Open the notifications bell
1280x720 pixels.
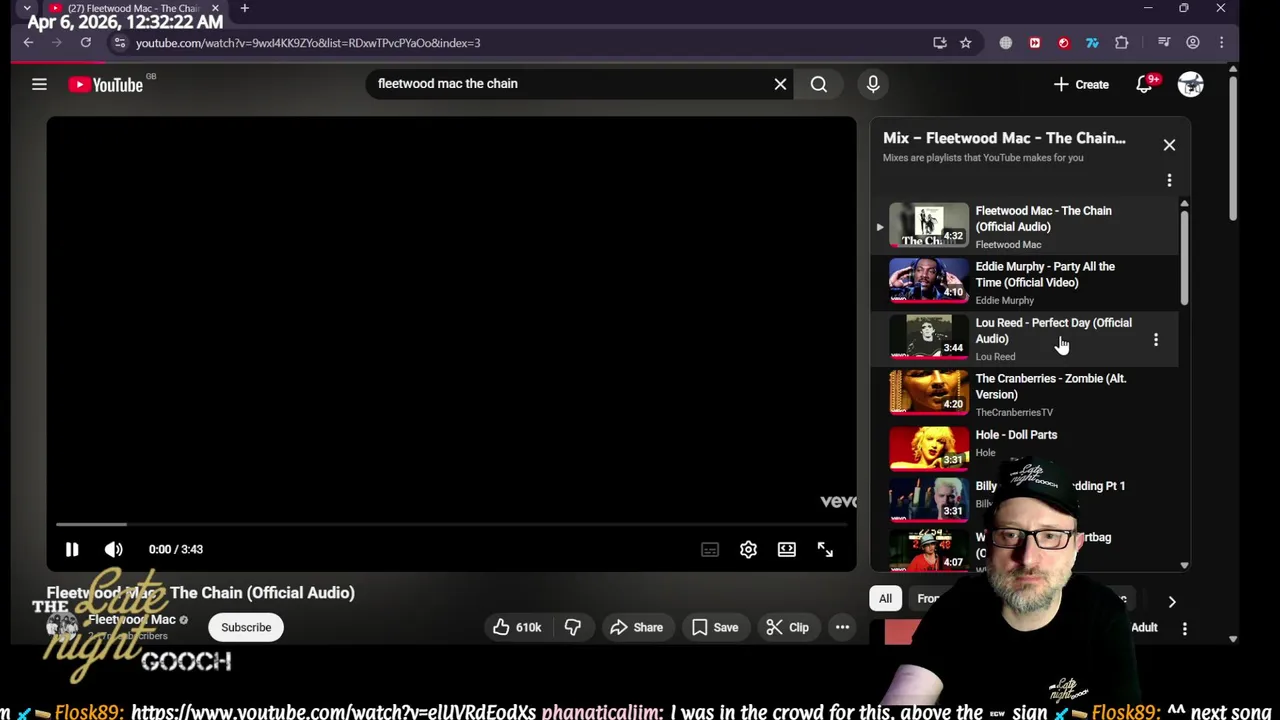(x=1145, y=85)
